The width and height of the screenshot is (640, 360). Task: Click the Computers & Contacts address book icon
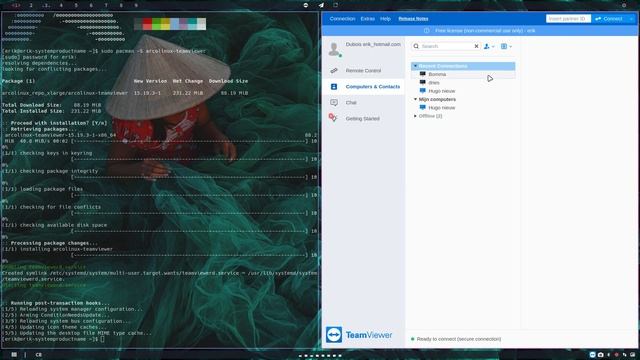pos(334,87)
